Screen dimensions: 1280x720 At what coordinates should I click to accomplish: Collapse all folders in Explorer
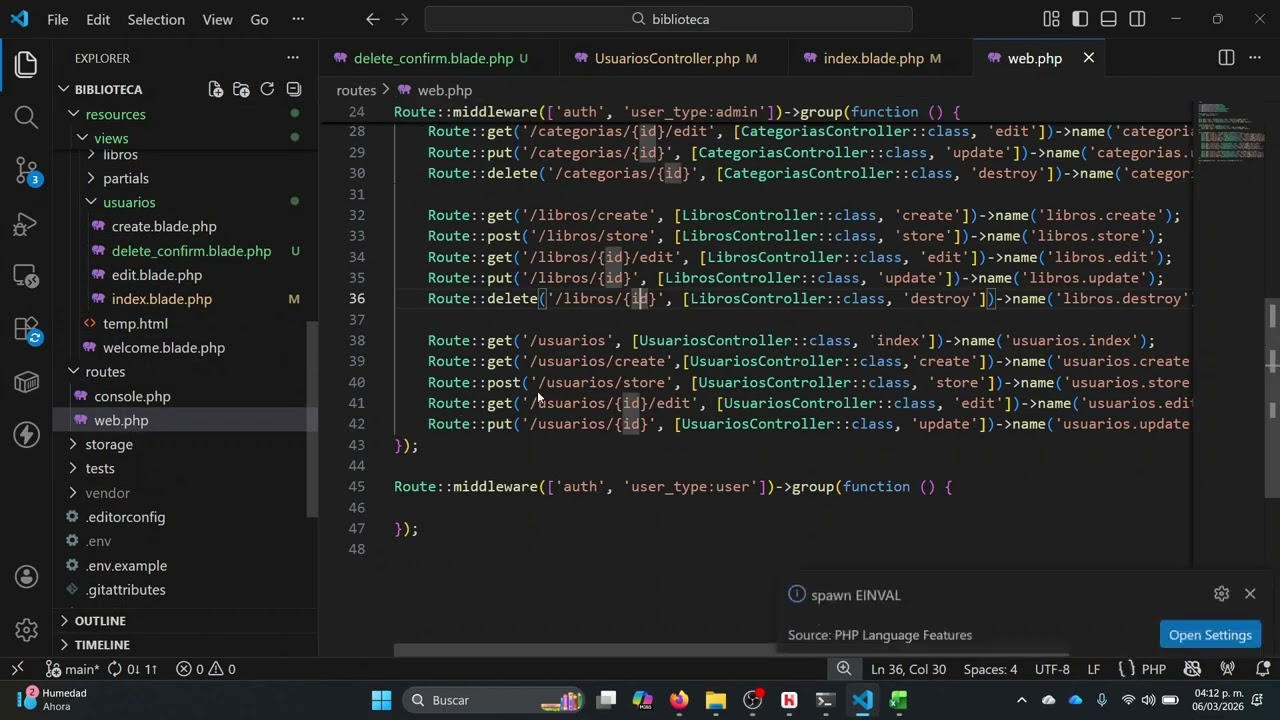click(x=293, y=89)
